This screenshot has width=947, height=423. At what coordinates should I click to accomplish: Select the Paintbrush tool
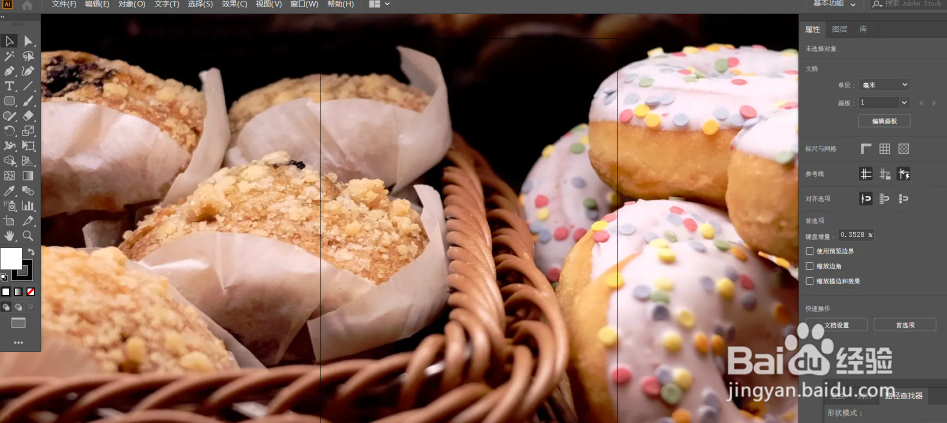coord(28,101)
